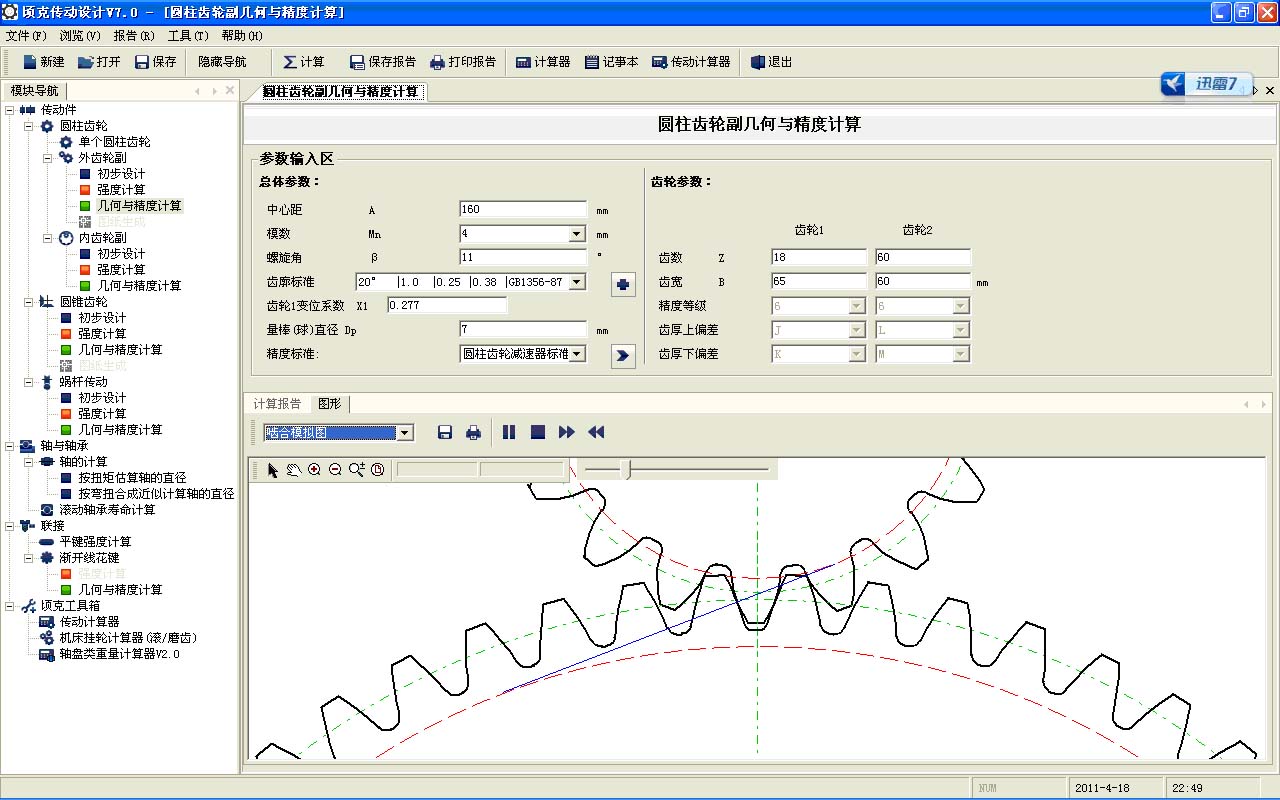Select the arrow pointer tool in graphic toolbar

pos(273,470)
